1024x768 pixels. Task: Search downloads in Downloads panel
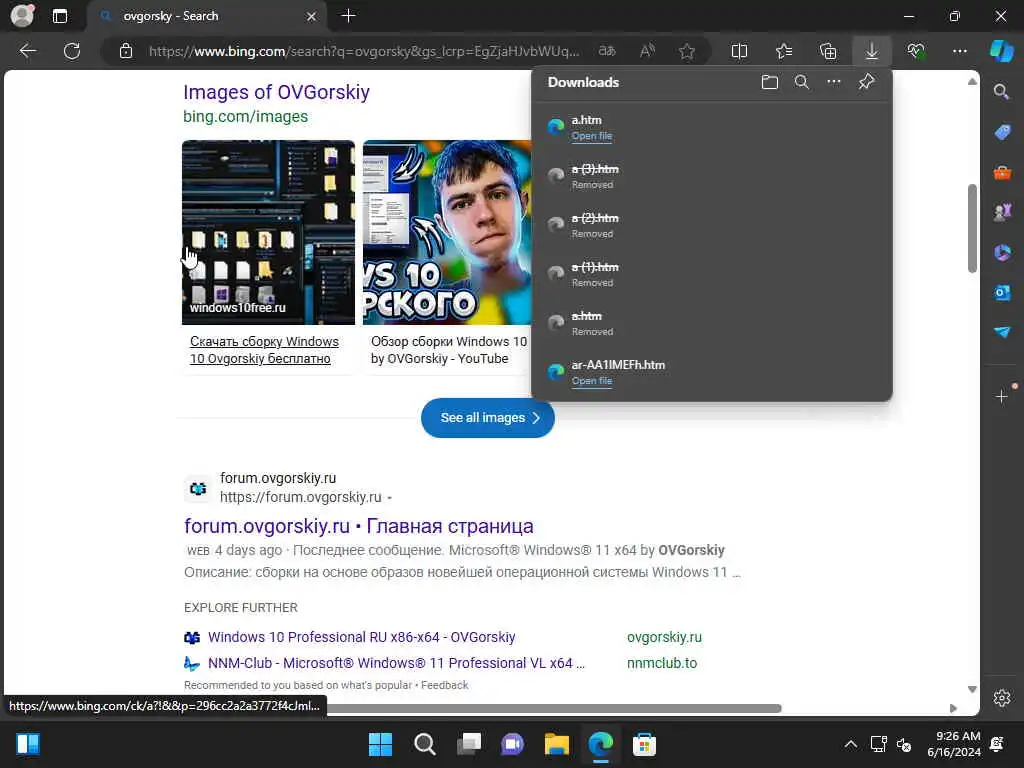click(x=802, y=82)
